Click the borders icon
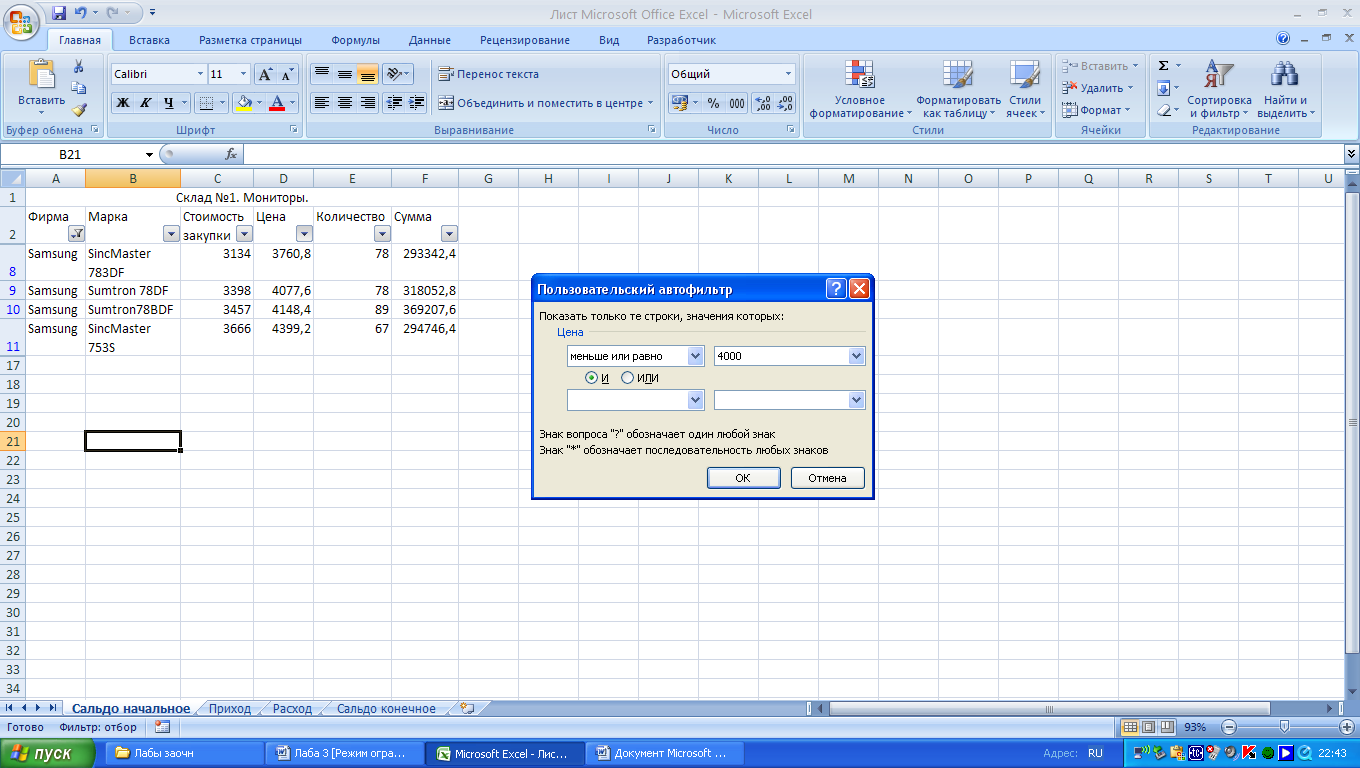1360x768 pixels. (x=205, y=103)
